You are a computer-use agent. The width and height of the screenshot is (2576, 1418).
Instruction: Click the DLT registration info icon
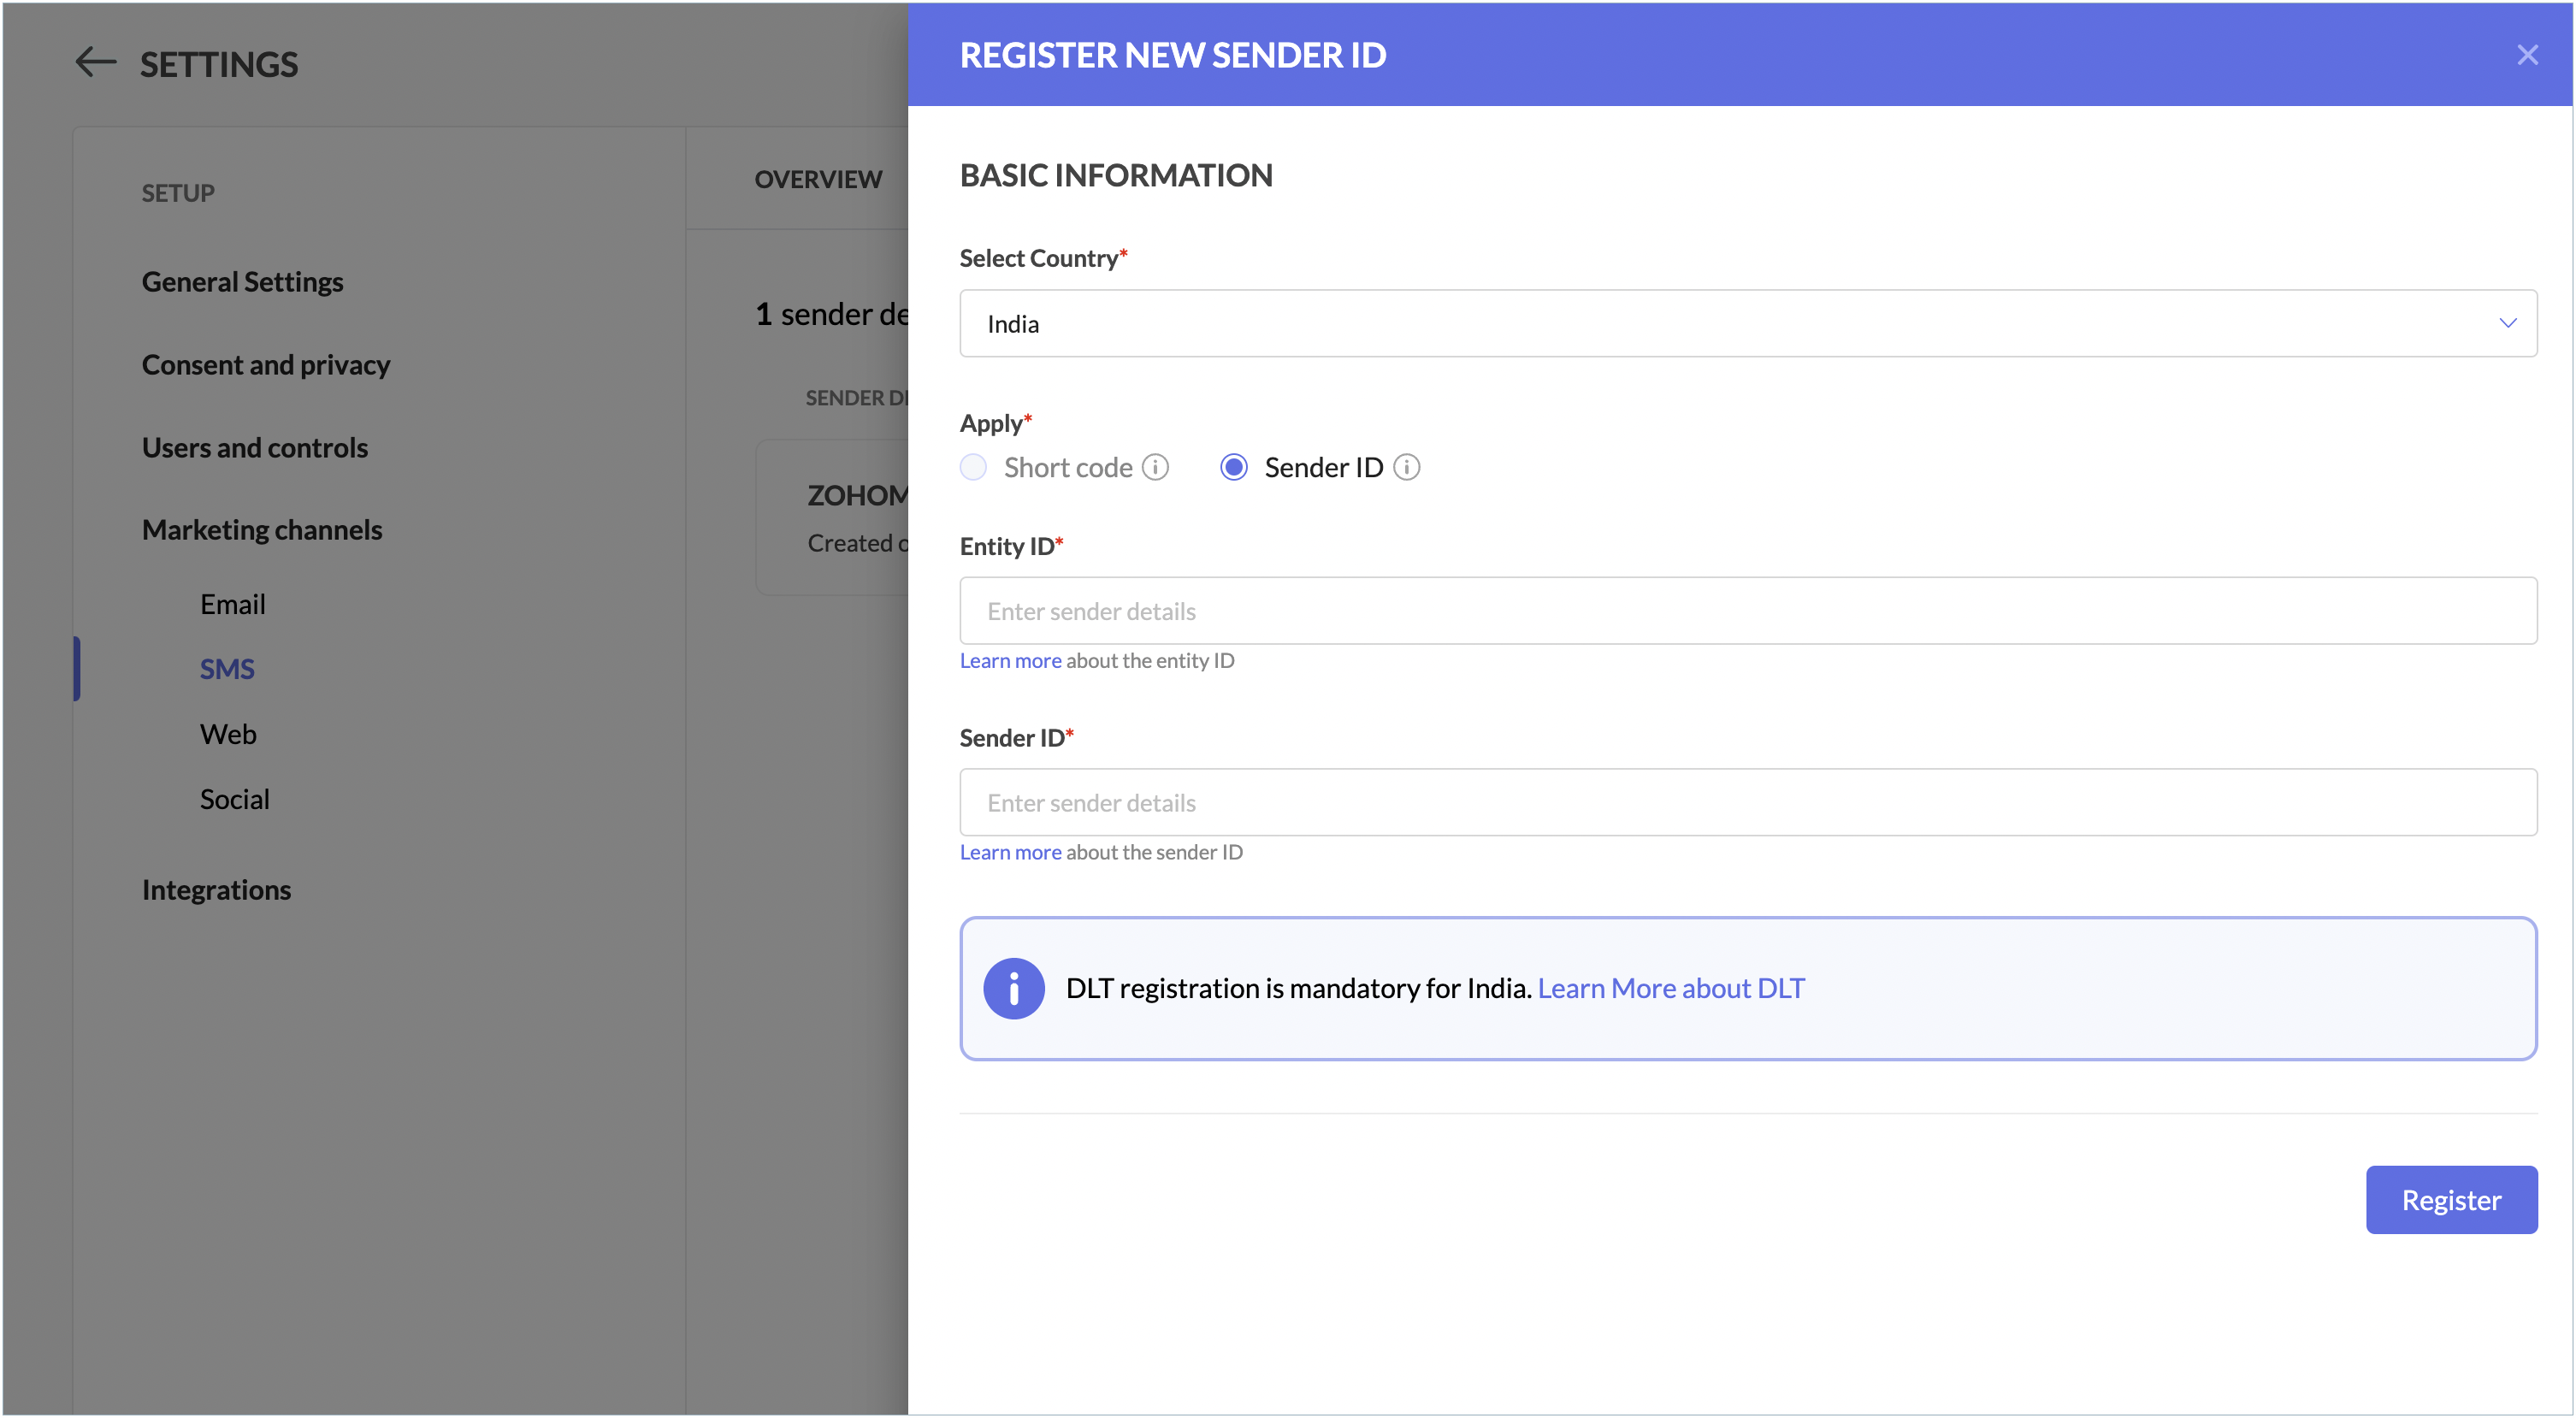1013,988
